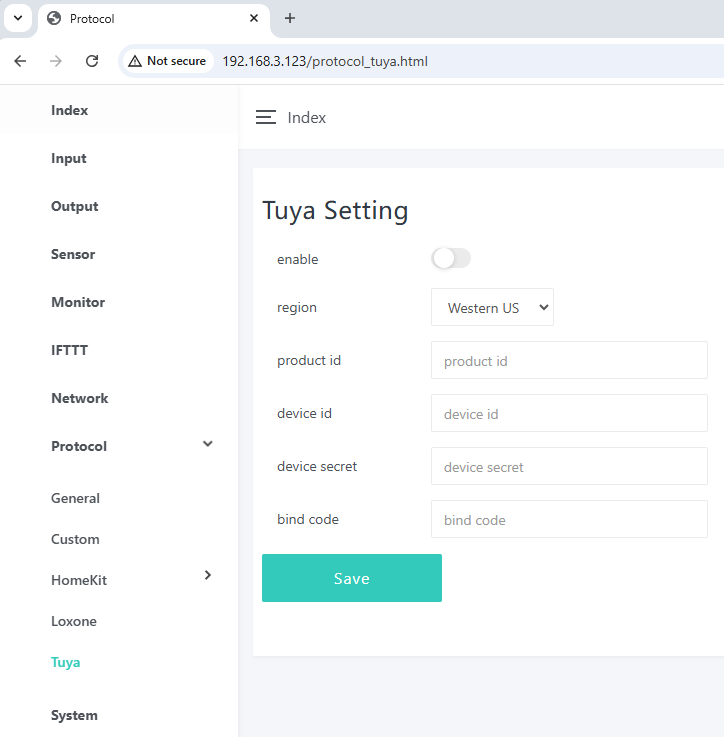Open a new browser tab

[x=290, y=18]
